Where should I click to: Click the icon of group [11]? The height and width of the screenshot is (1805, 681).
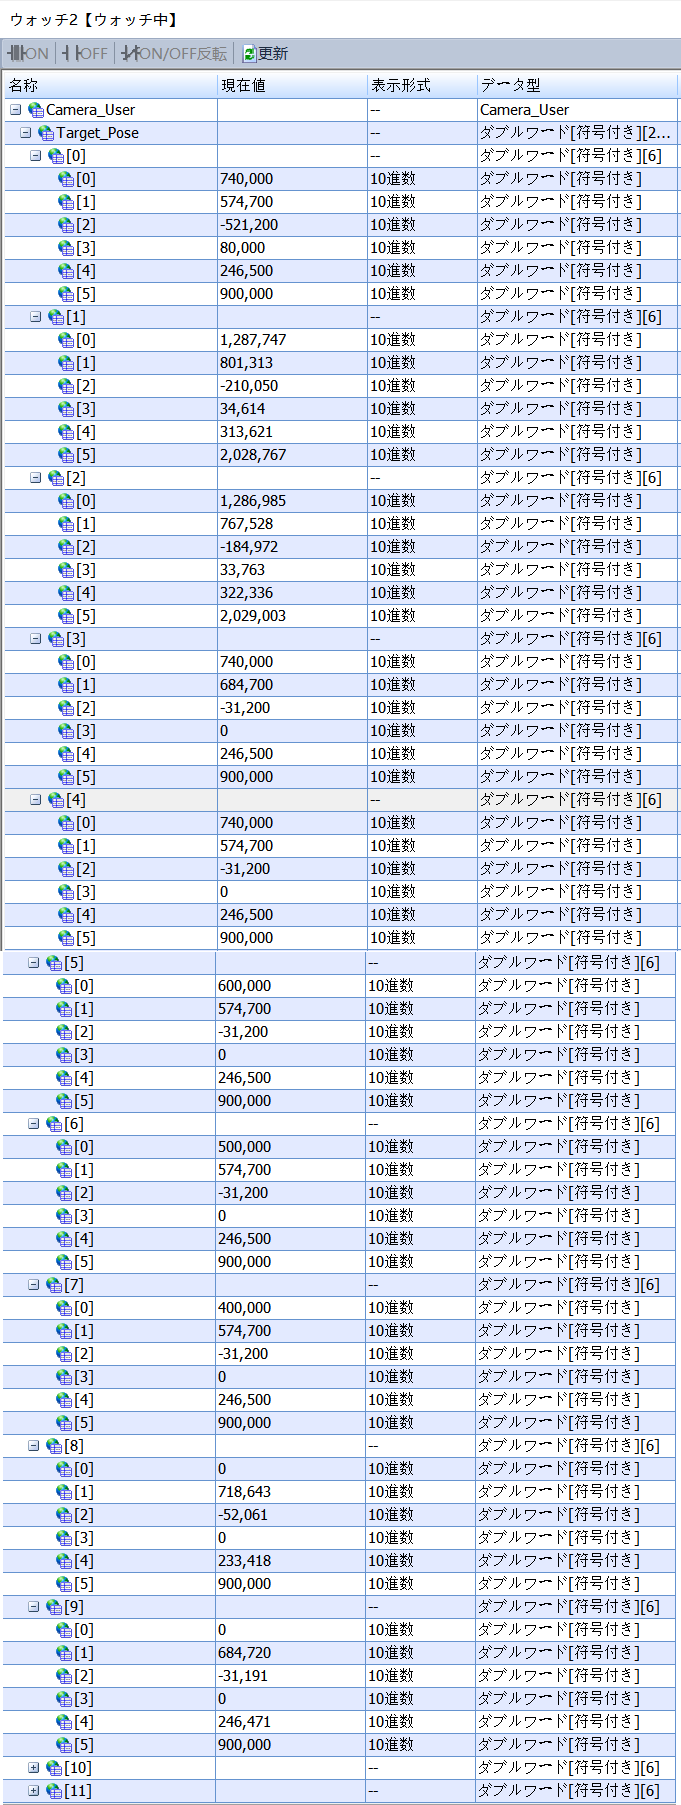click(54, 1791)
